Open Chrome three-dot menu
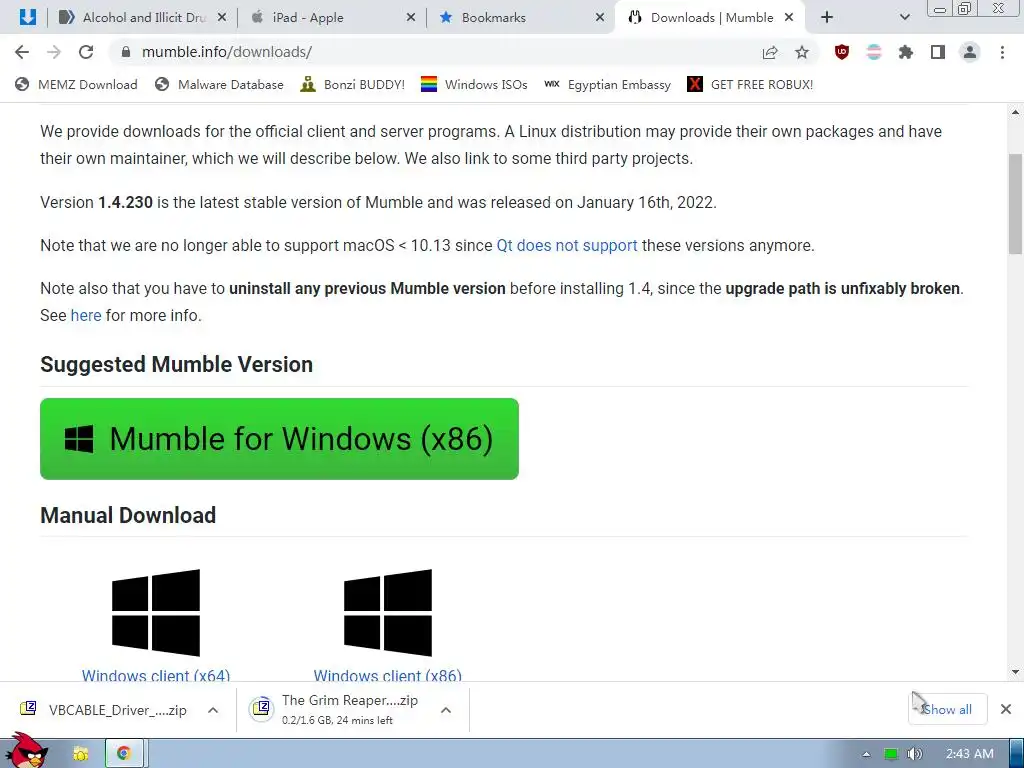The width and height of the screenshot is (1024, 768). [1002, 52]
